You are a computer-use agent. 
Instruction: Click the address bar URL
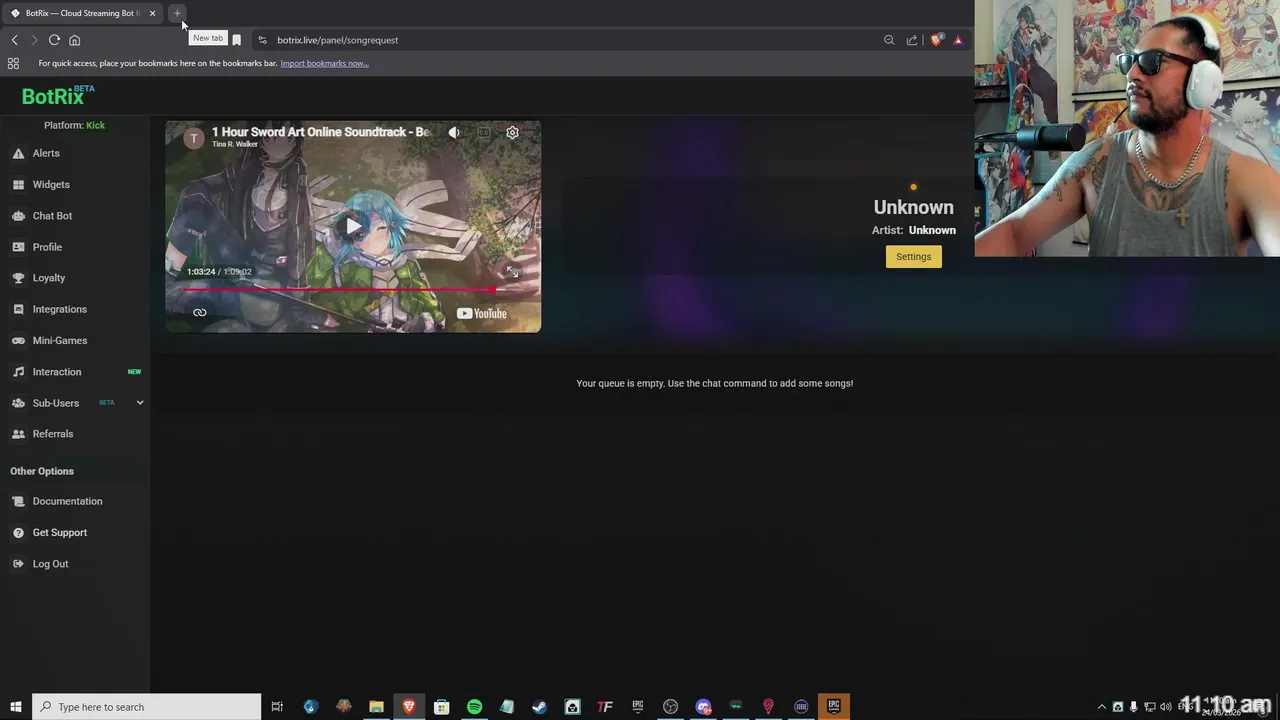pos(337,40)
